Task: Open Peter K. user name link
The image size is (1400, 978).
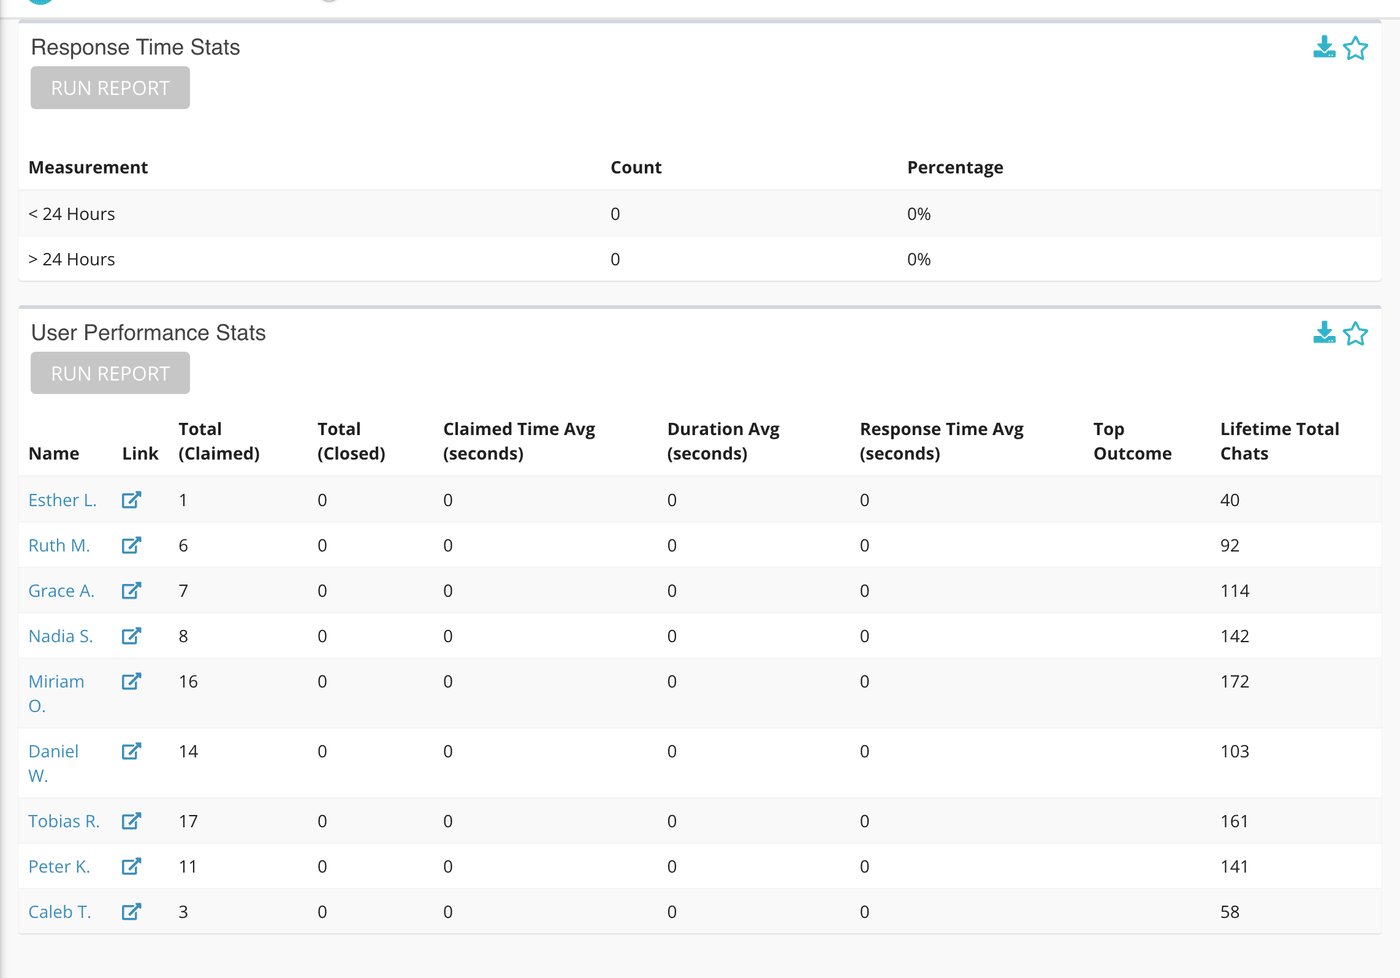Action: (x=59, y=866)
